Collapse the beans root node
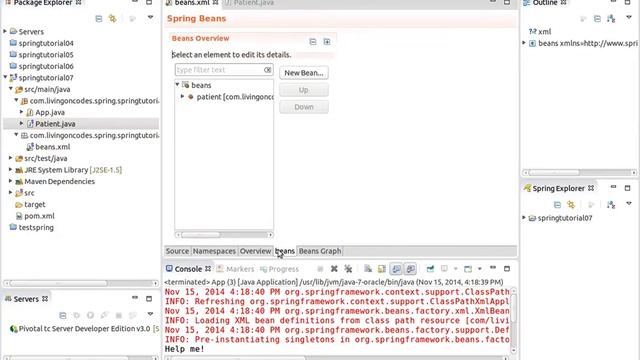640x360 pixels. click(x=178, y=84)
